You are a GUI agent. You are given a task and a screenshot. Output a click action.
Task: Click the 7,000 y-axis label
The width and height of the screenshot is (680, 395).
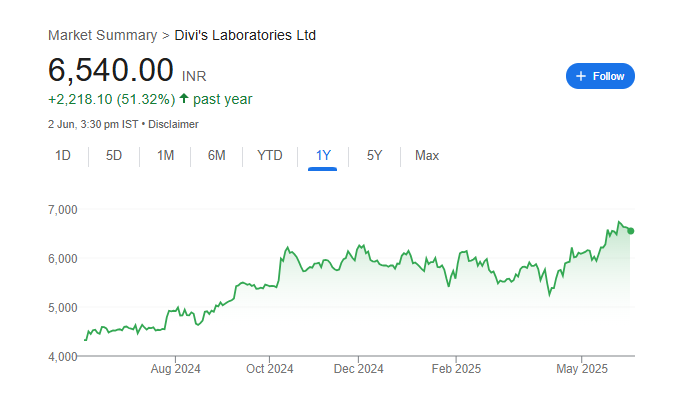pos(62,210)
